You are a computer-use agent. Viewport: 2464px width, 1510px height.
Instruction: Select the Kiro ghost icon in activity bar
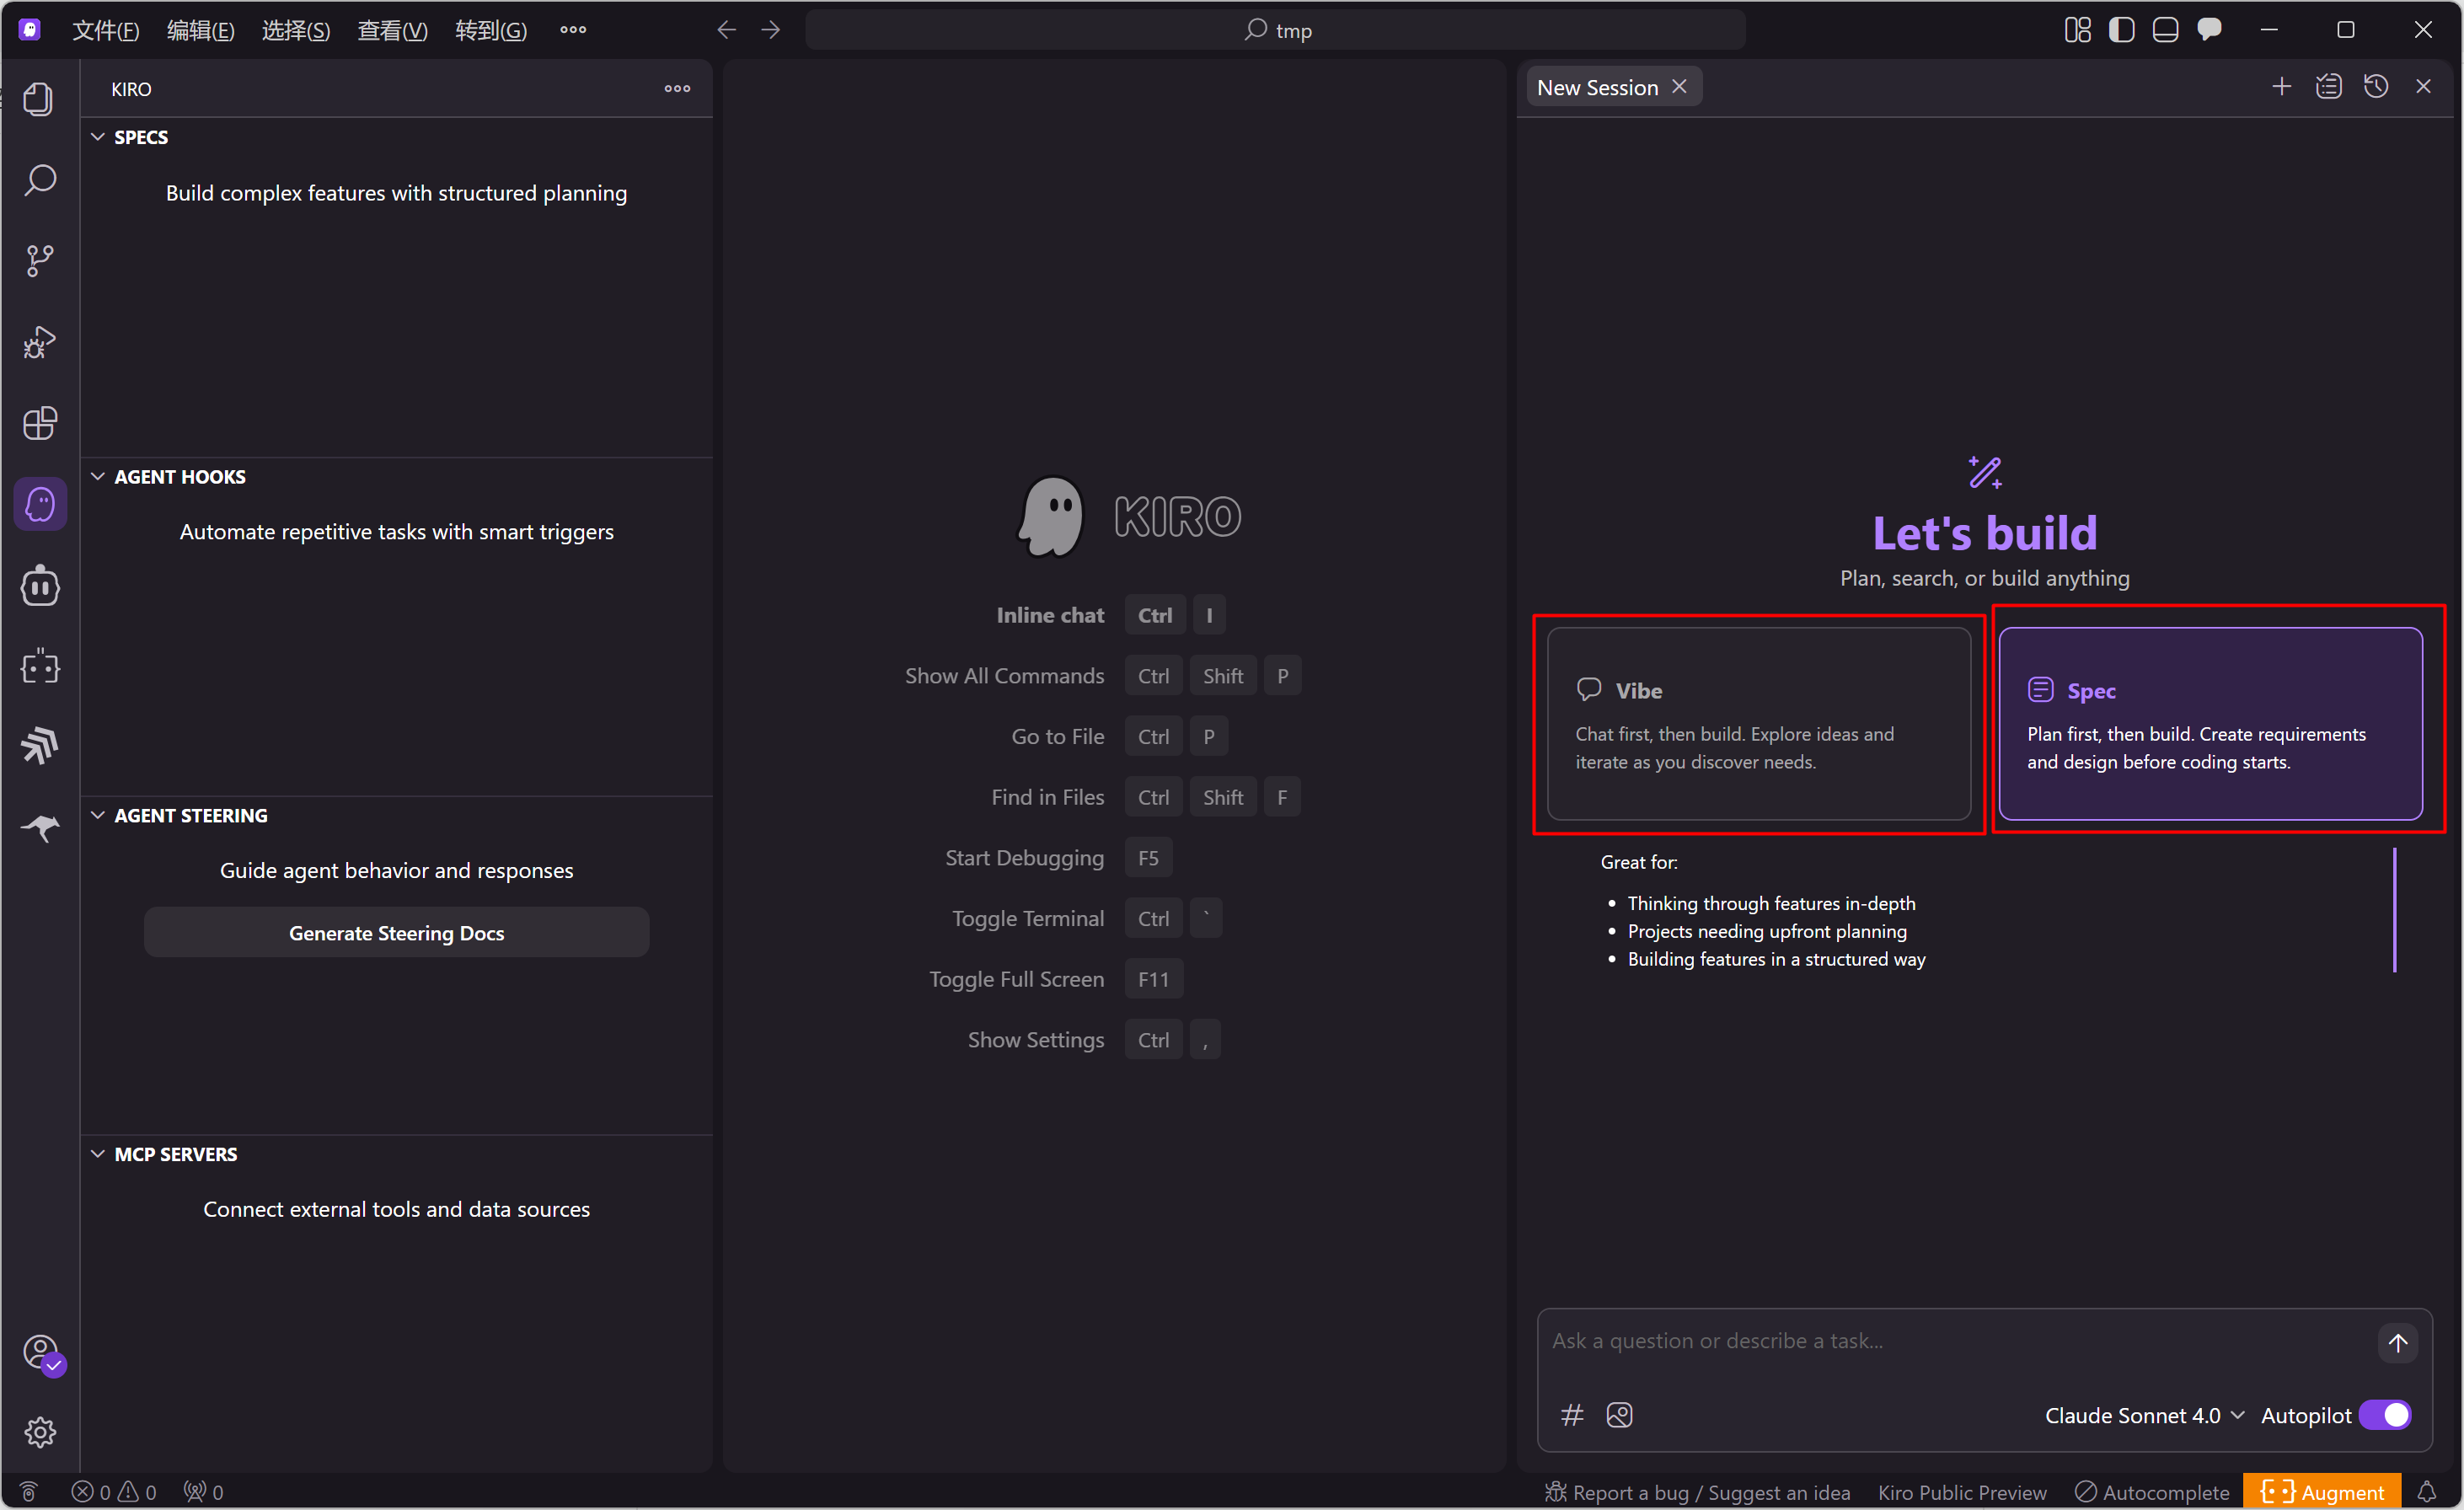tap(40, 504)
